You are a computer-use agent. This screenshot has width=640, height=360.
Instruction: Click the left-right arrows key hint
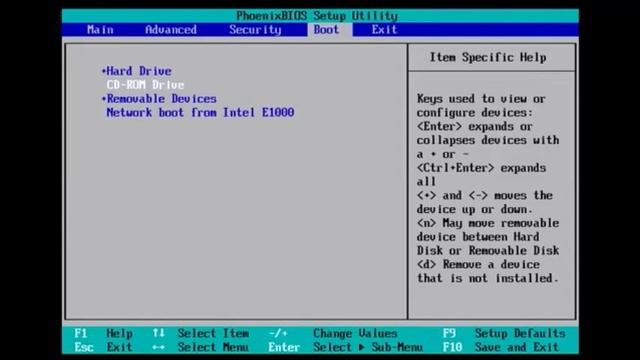click(158, 347)
